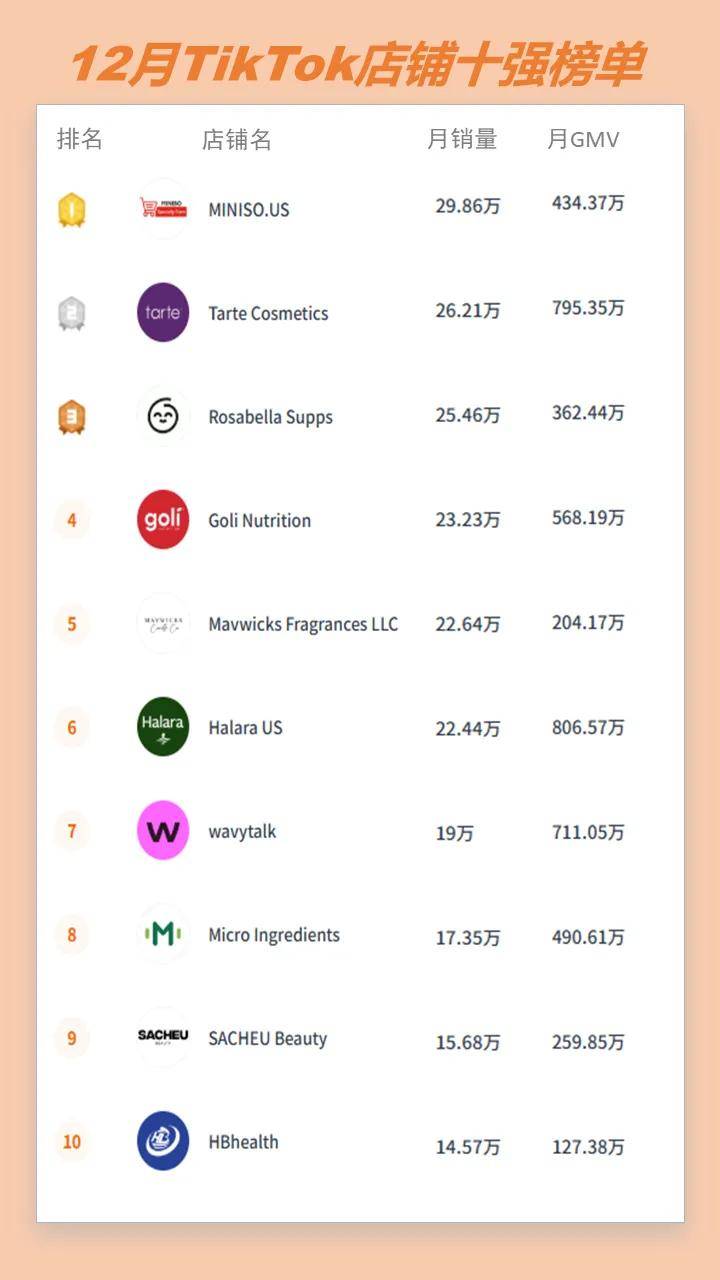Open the Micro Ingredients store name
The image size is (720, 1280).
click(x=274, y=935)
